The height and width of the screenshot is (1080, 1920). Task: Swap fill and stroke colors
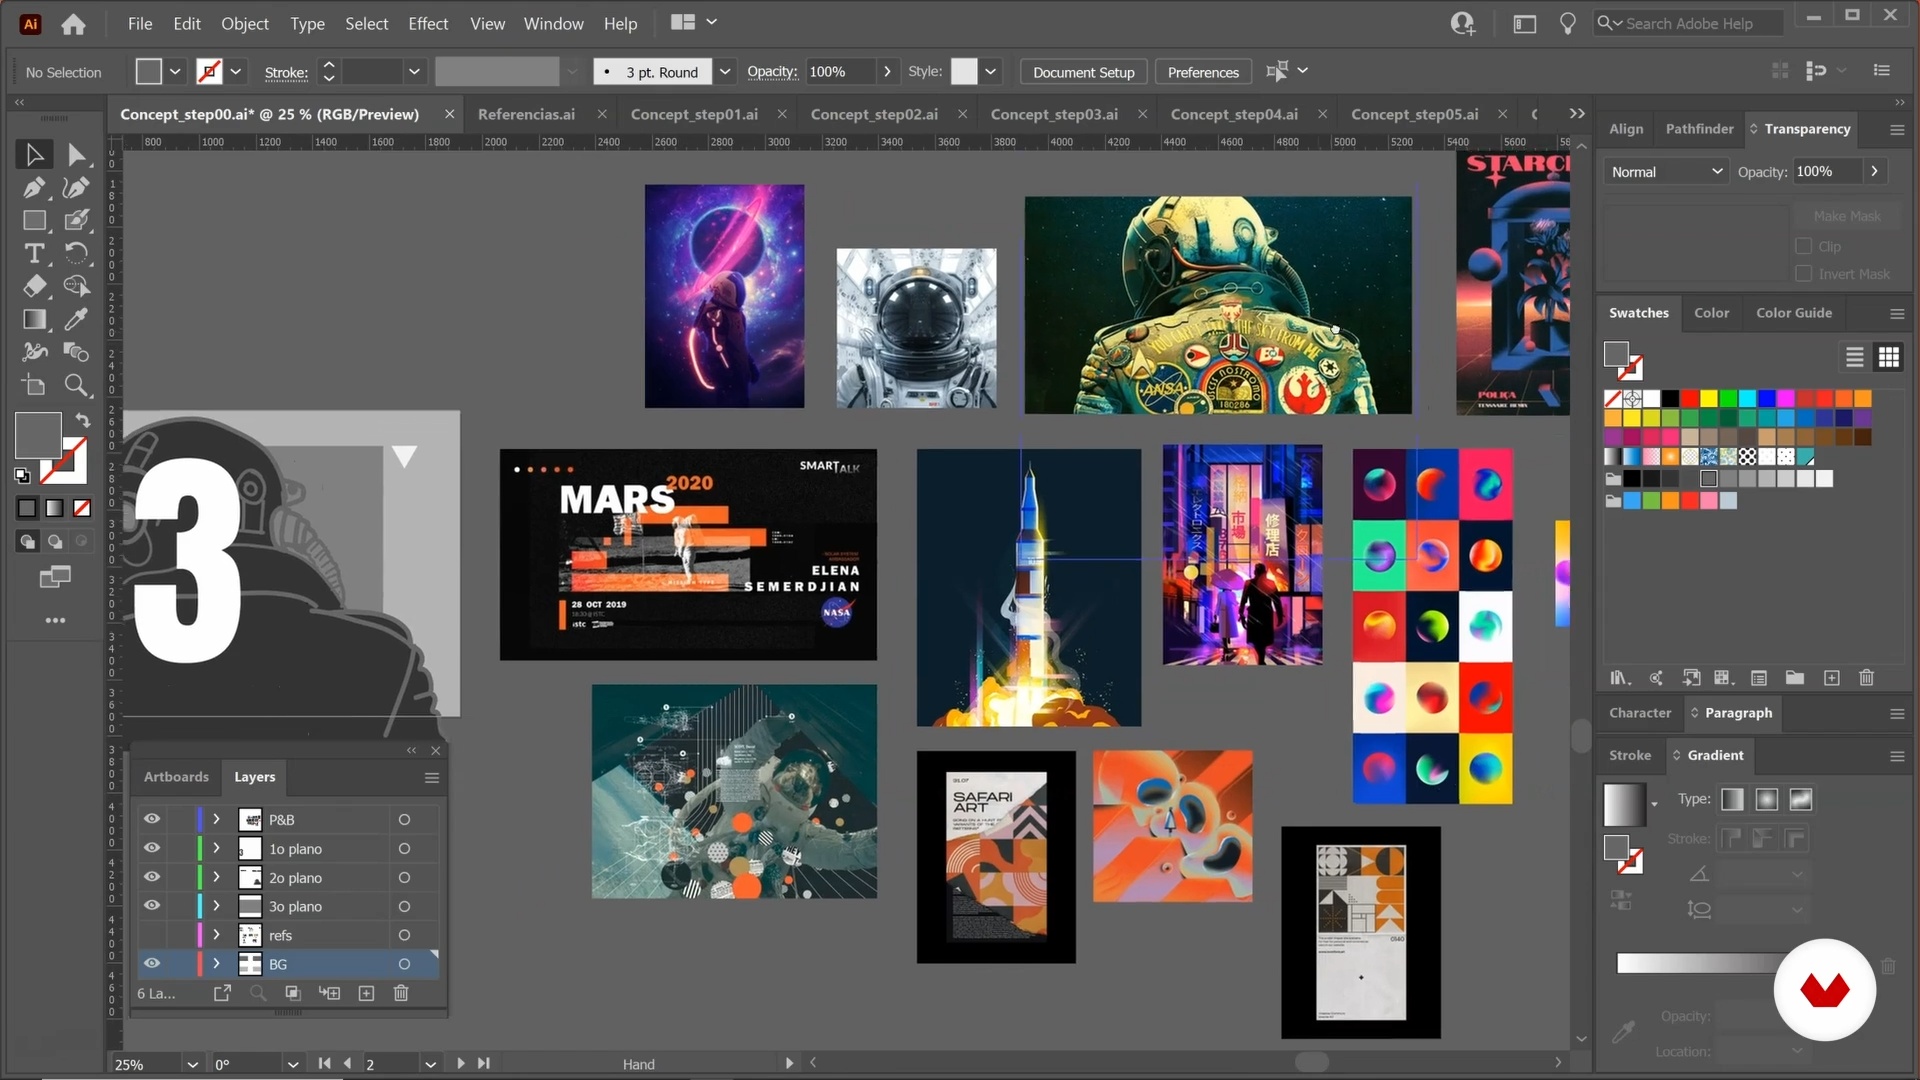[83, 420]
